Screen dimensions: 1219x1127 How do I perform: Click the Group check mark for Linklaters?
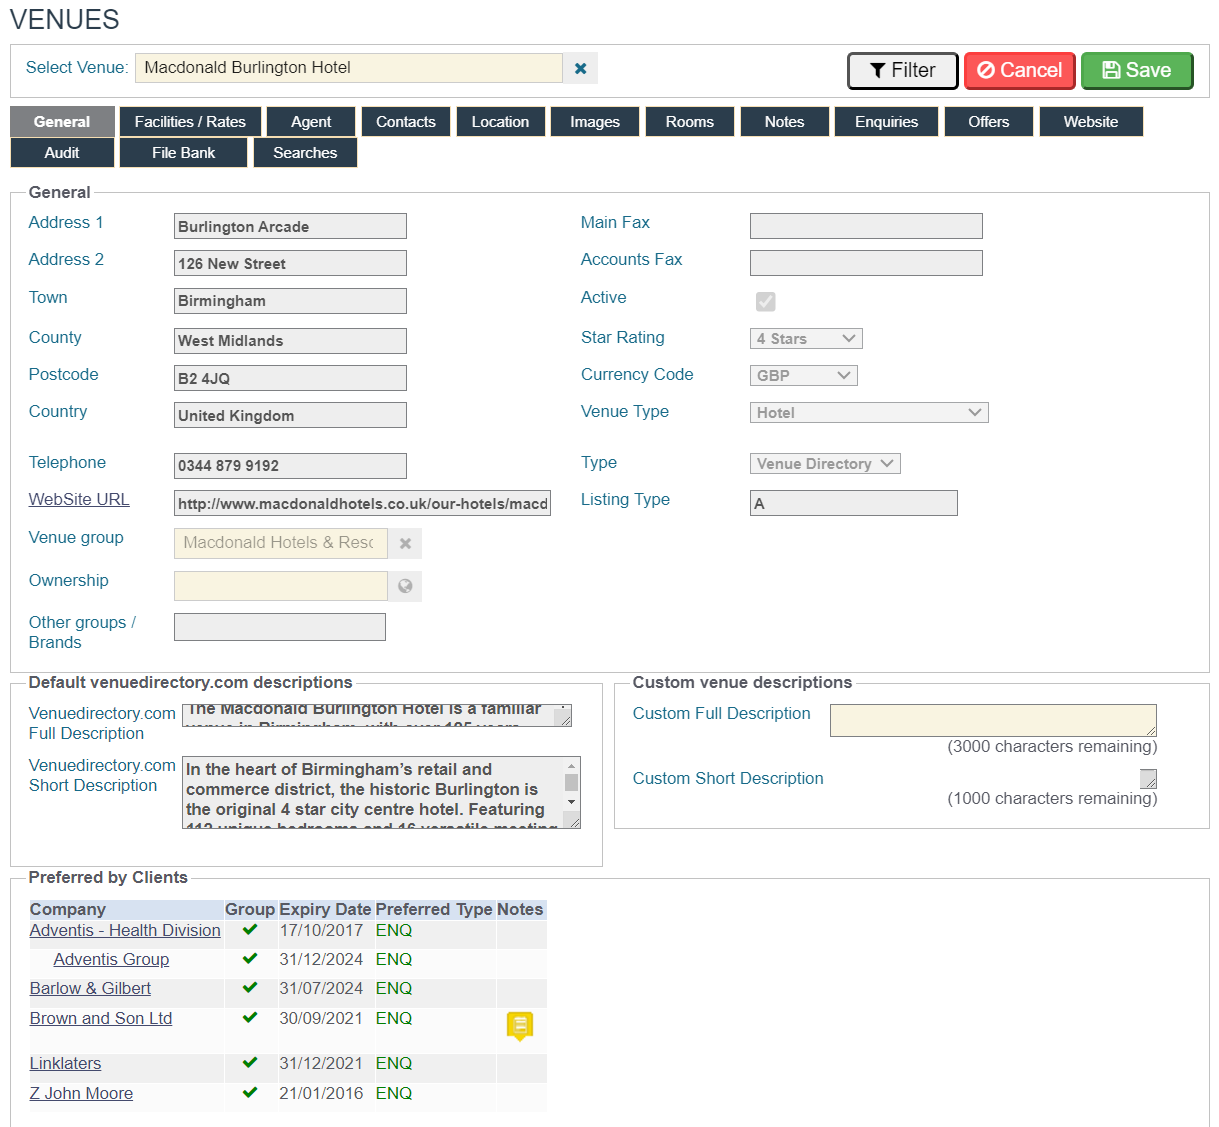[250, 1063]
